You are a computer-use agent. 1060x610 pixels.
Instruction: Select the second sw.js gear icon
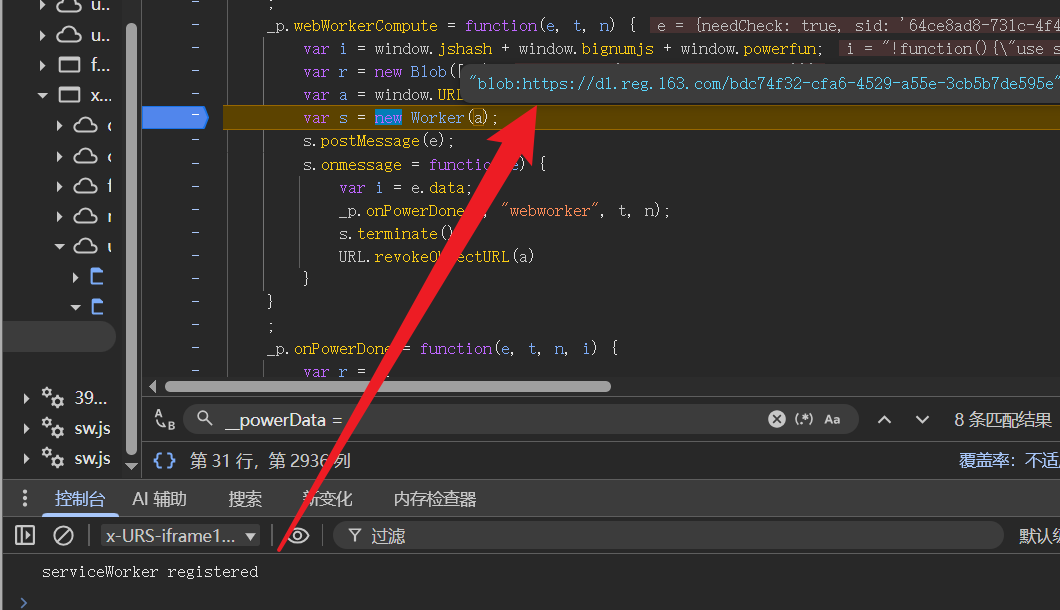(x=53, y=458)
